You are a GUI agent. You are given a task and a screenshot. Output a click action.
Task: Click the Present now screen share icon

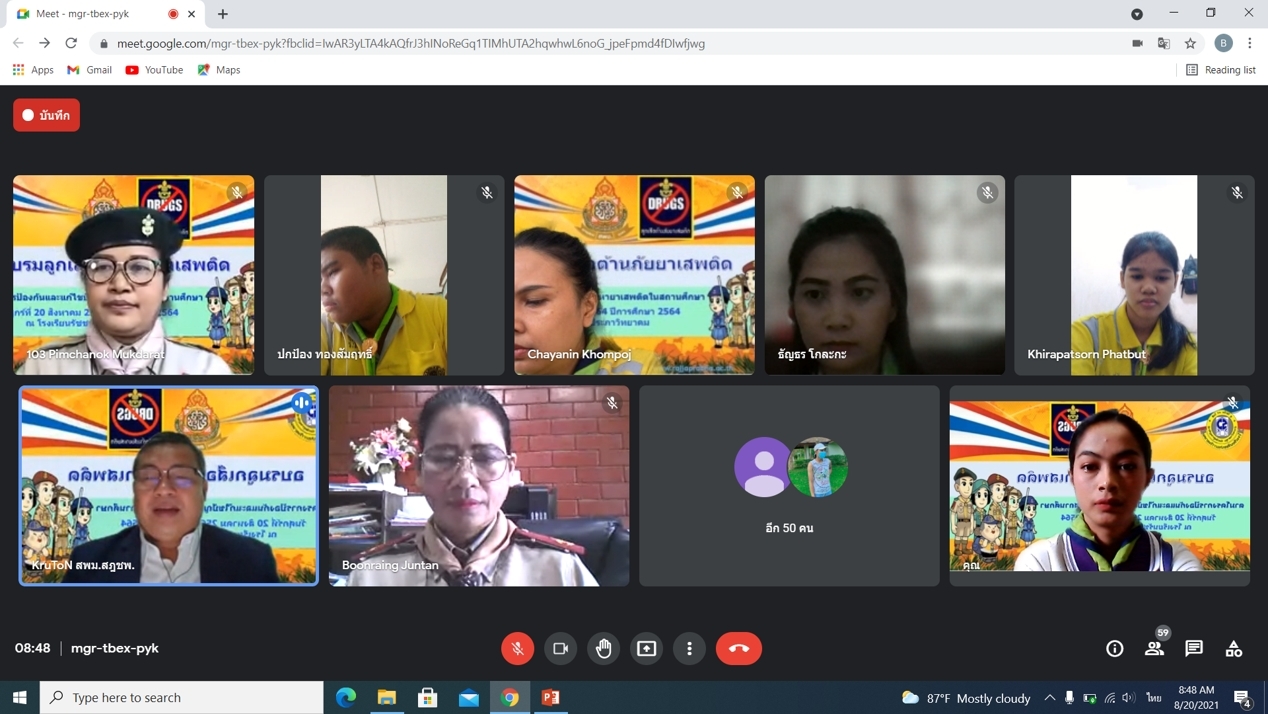coord(647,648)
